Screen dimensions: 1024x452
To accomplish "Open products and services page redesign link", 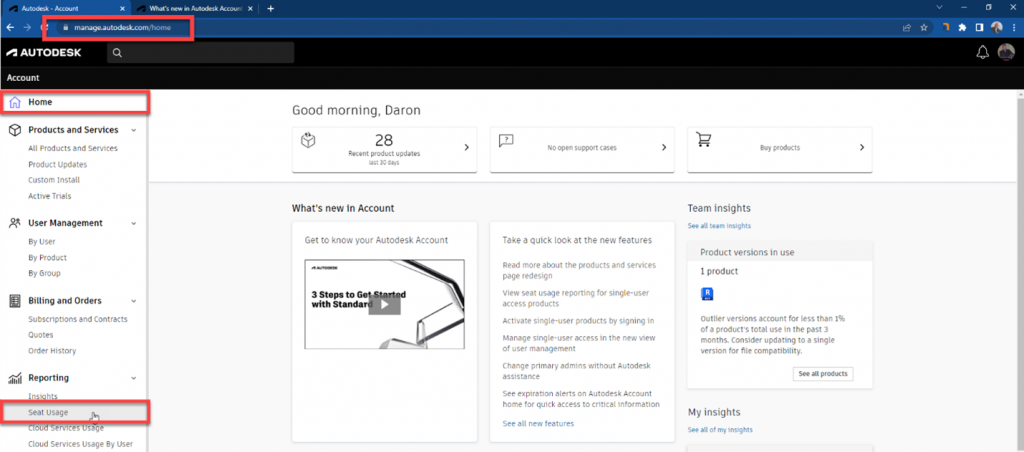I will (x=579, y=270).
